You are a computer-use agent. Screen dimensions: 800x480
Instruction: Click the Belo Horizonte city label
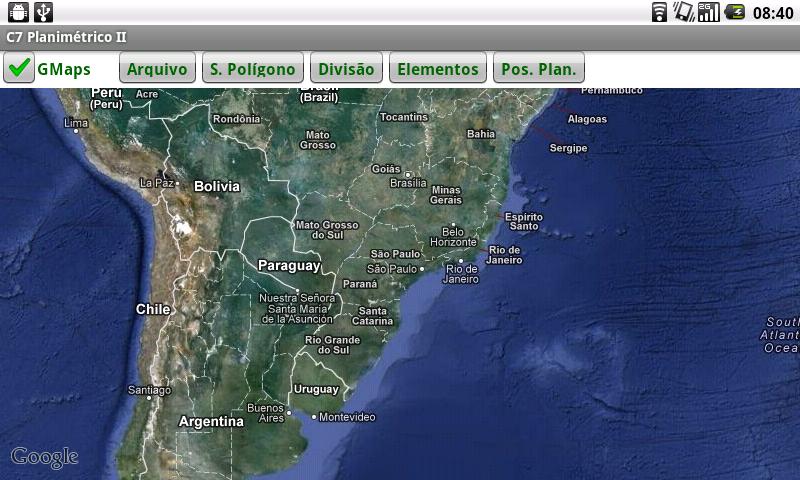pos(453,237)
